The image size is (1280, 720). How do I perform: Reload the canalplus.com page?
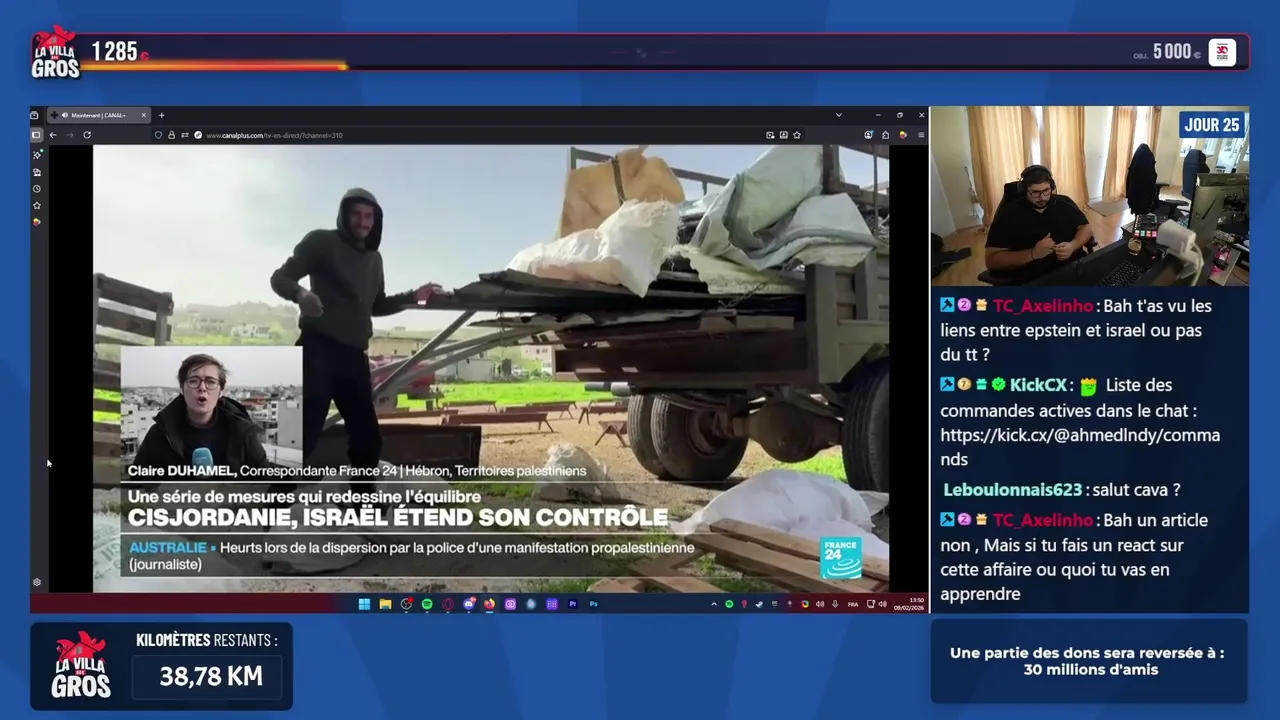tap(87, 135)
